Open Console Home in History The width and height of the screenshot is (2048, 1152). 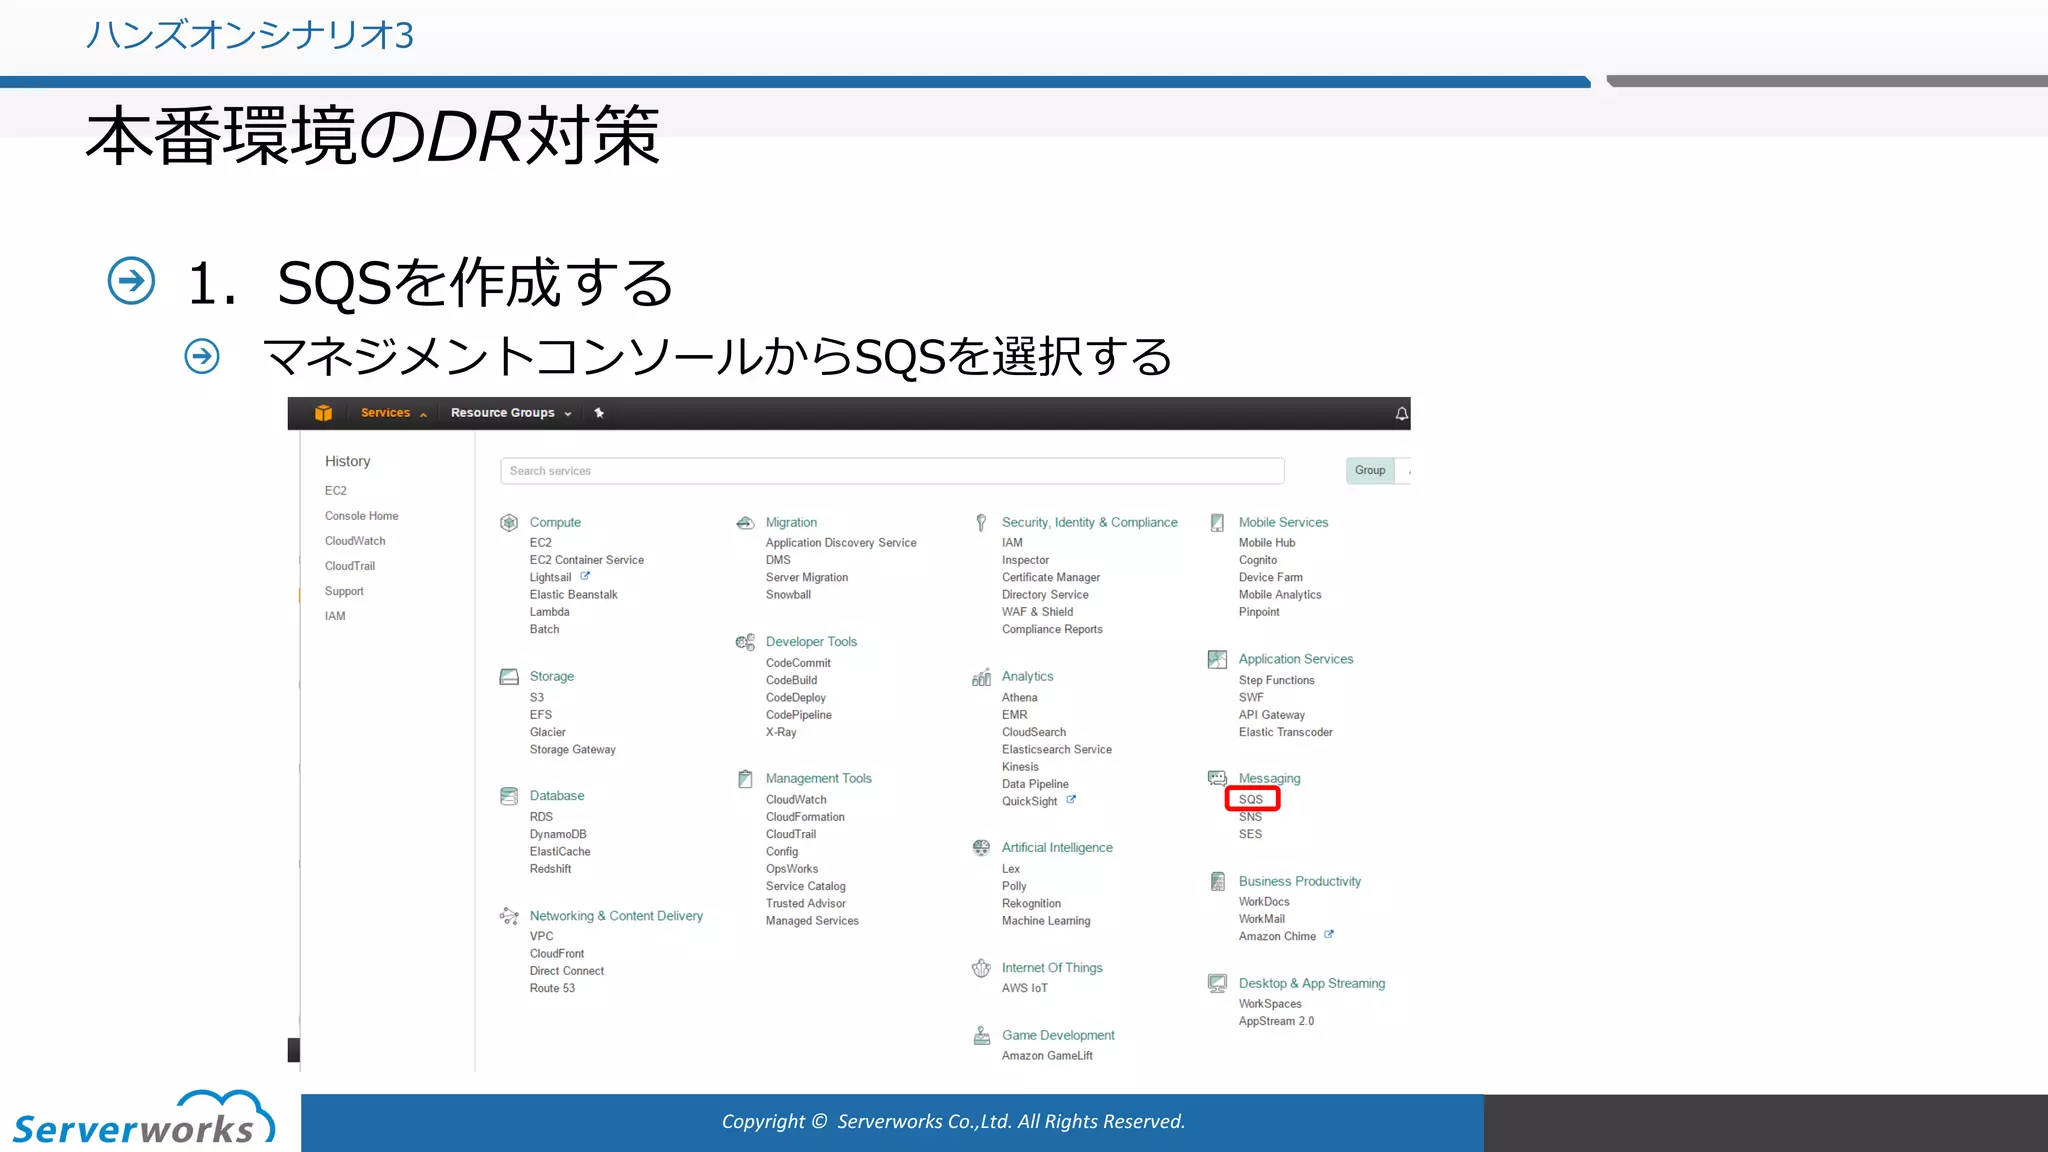click(x=361, y=516)
